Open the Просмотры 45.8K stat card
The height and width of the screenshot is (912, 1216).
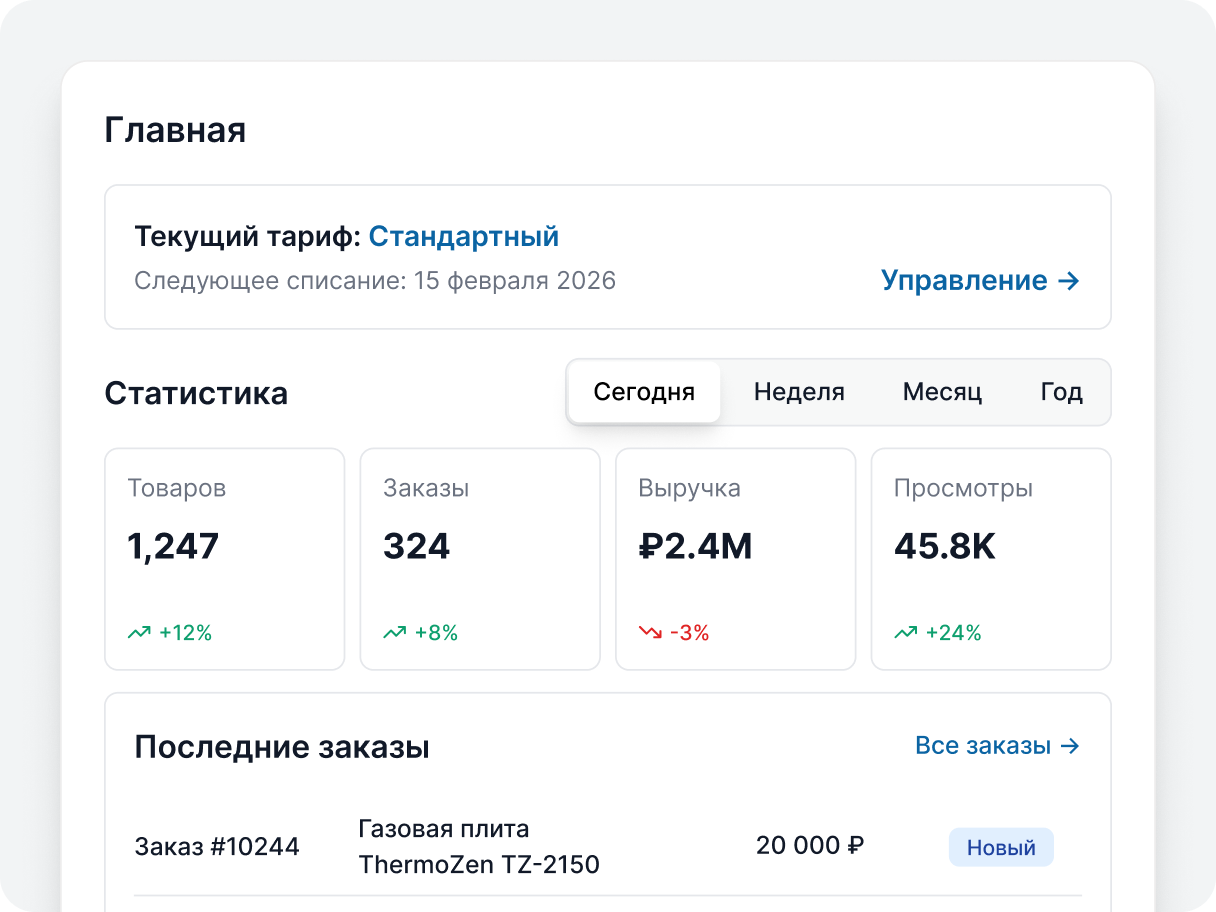point(991,559)
